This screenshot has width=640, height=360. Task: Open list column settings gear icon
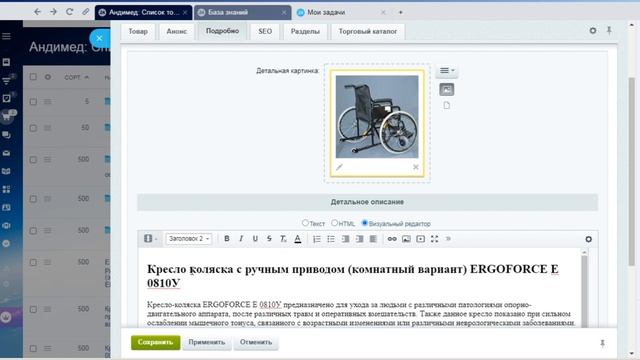click(x=48, y=77)
